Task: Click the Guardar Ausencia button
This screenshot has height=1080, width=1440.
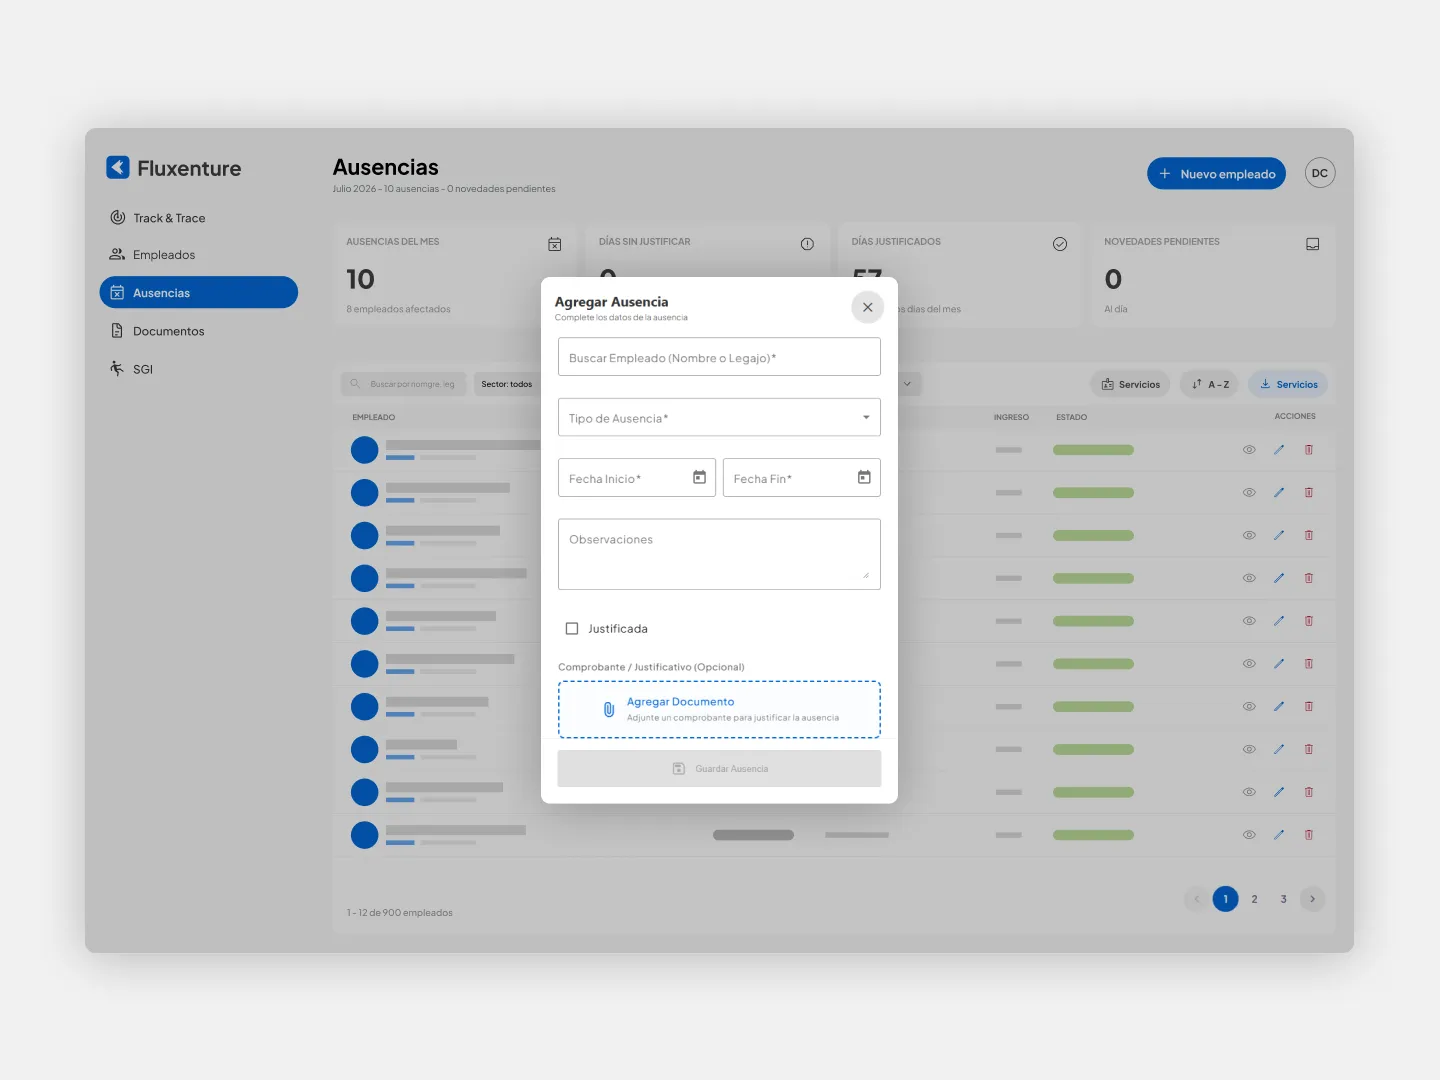Action: (x=719, y=768)
